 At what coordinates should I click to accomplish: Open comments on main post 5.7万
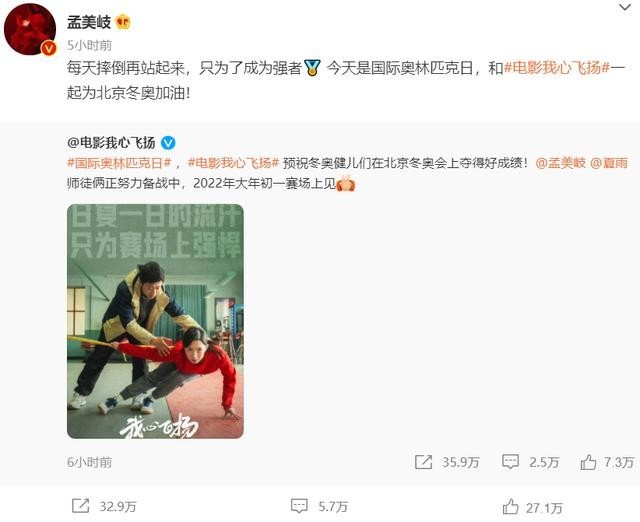pyautogui.click(x=299, y=506)
